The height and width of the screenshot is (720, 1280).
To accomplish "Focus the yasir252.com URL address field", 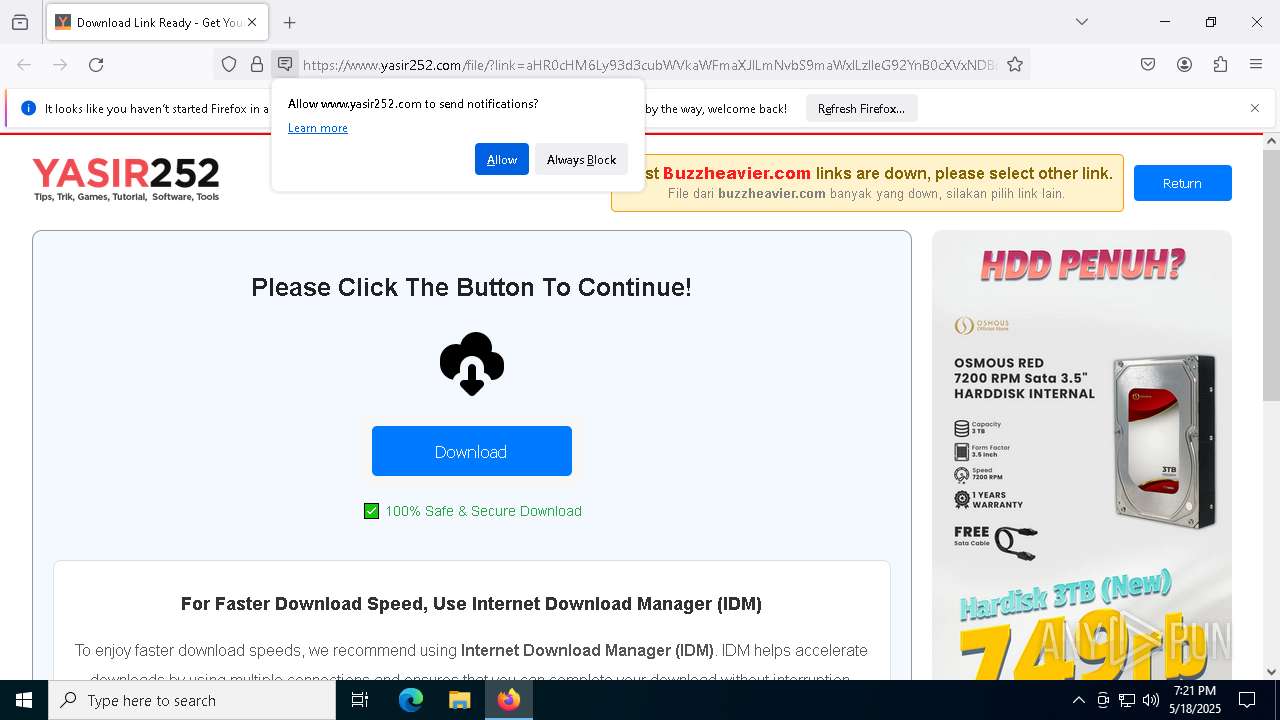I will click(x=650, y=65).
